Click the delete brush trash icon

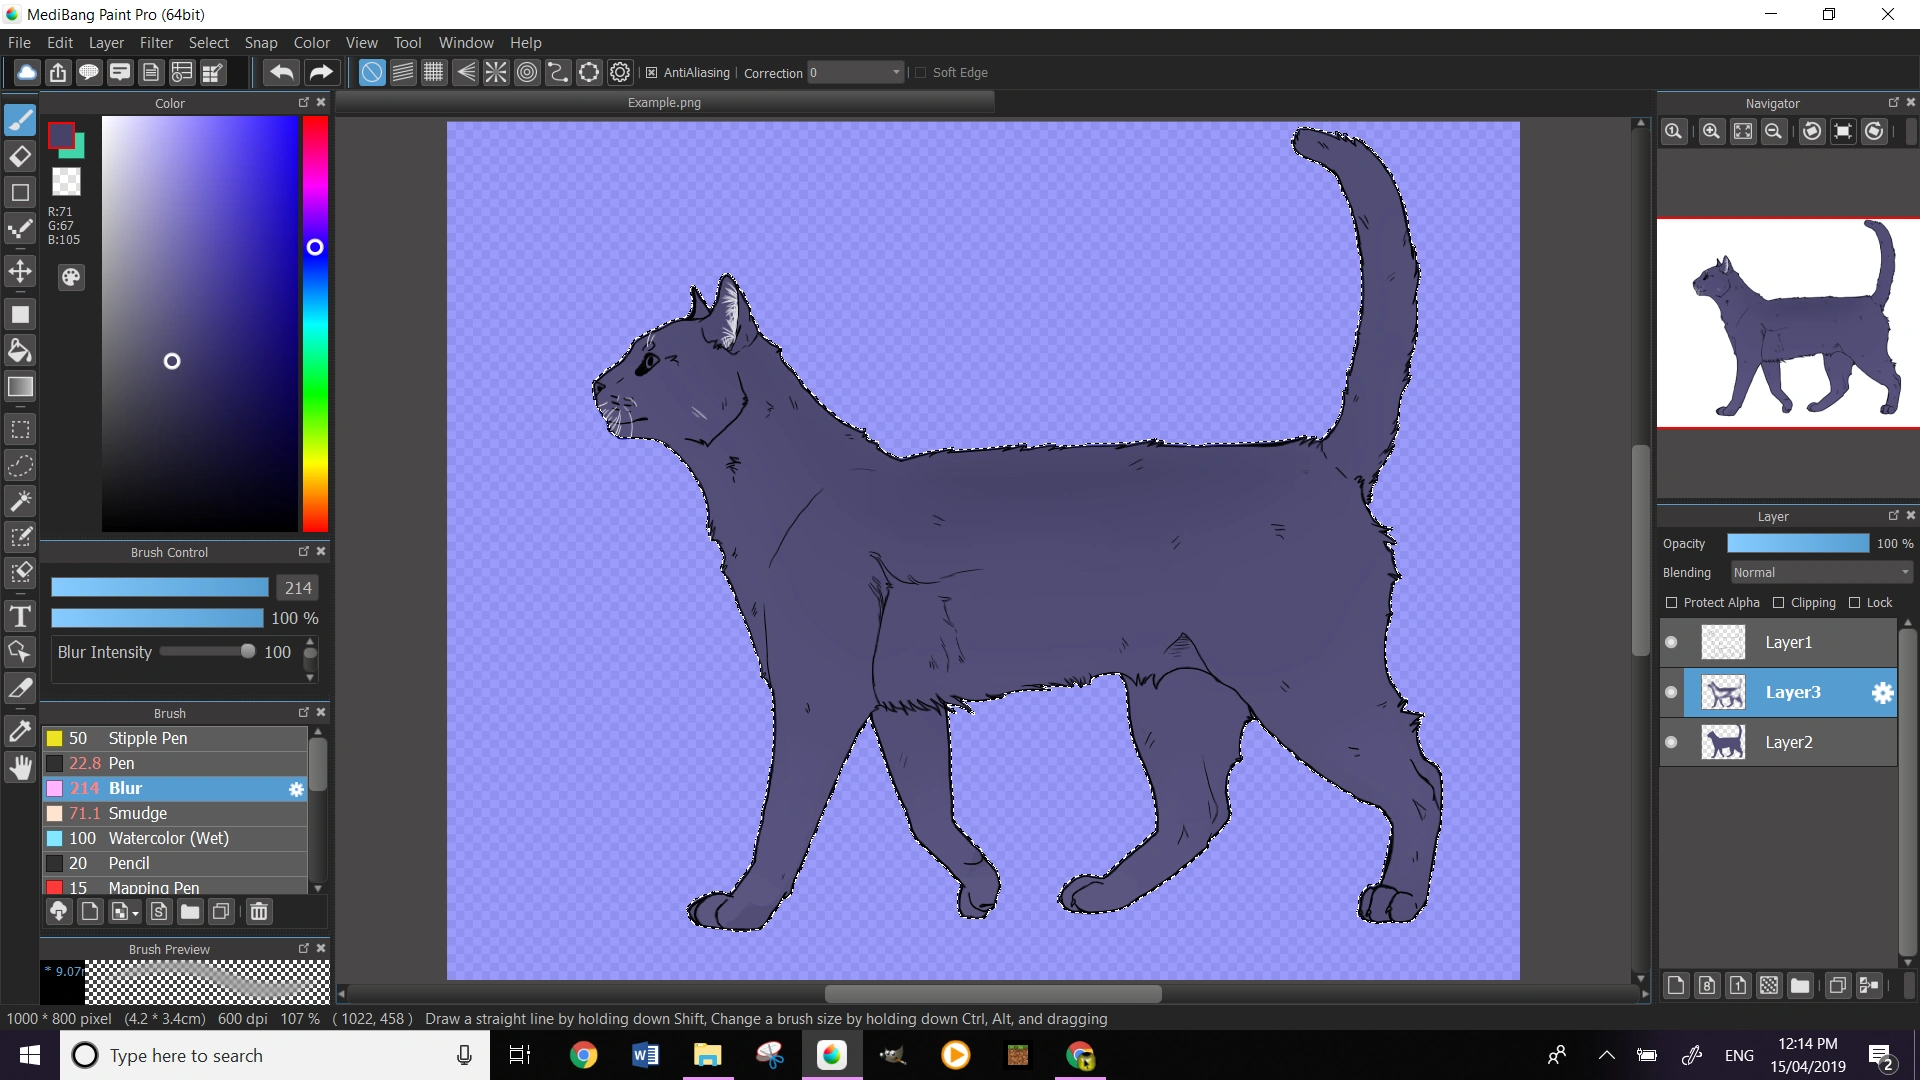click(259, 911)
